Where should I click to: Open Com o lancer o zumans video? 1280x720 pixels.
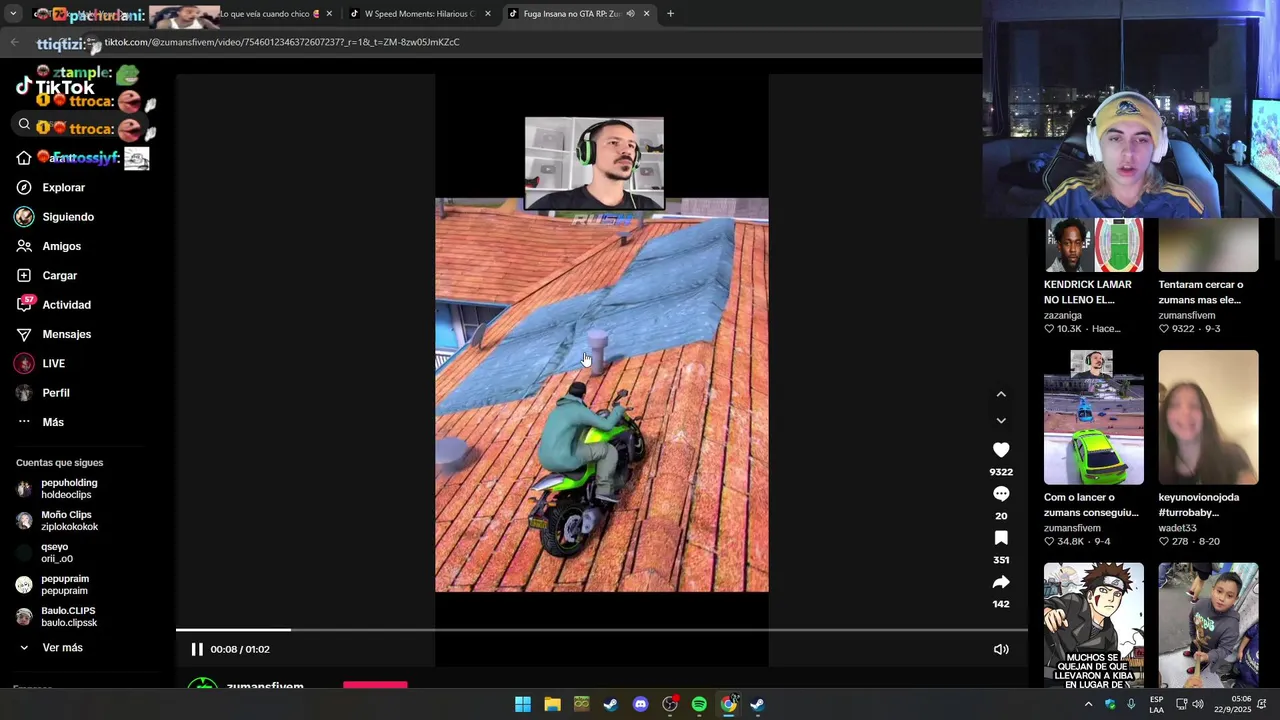tap(1094, 417)
